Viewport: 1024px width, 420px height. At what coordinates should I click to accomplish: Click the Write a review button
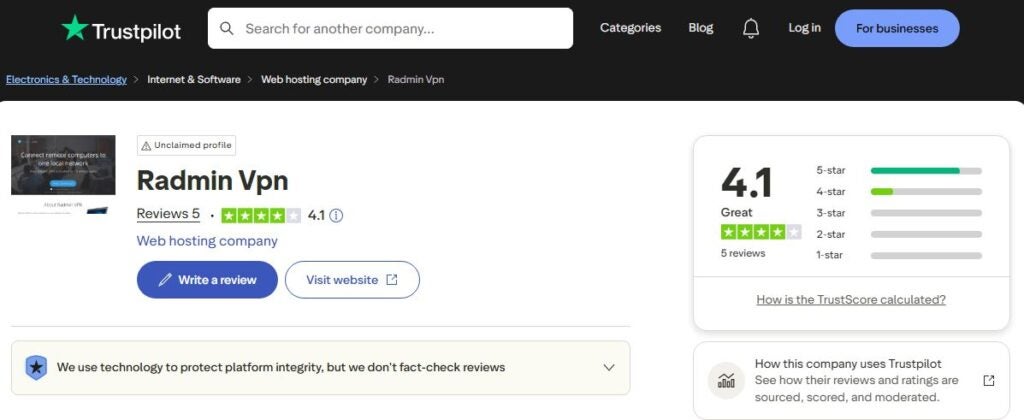[207, 280]
